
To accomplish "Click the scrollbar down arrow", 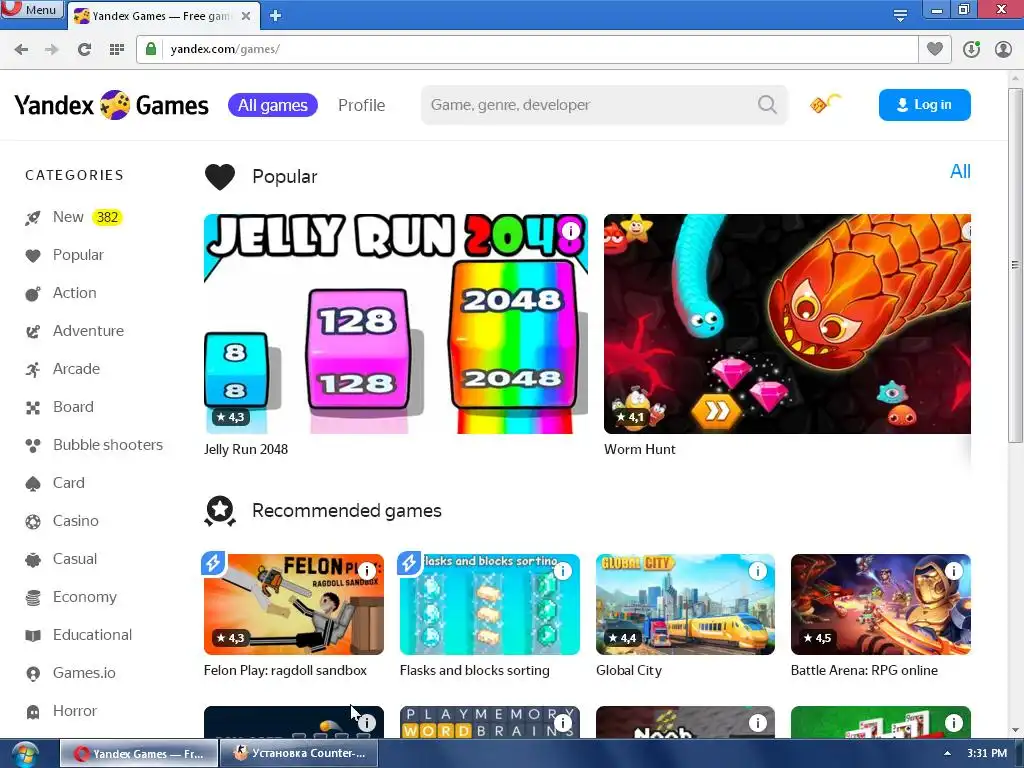I will coord(1015,730).
